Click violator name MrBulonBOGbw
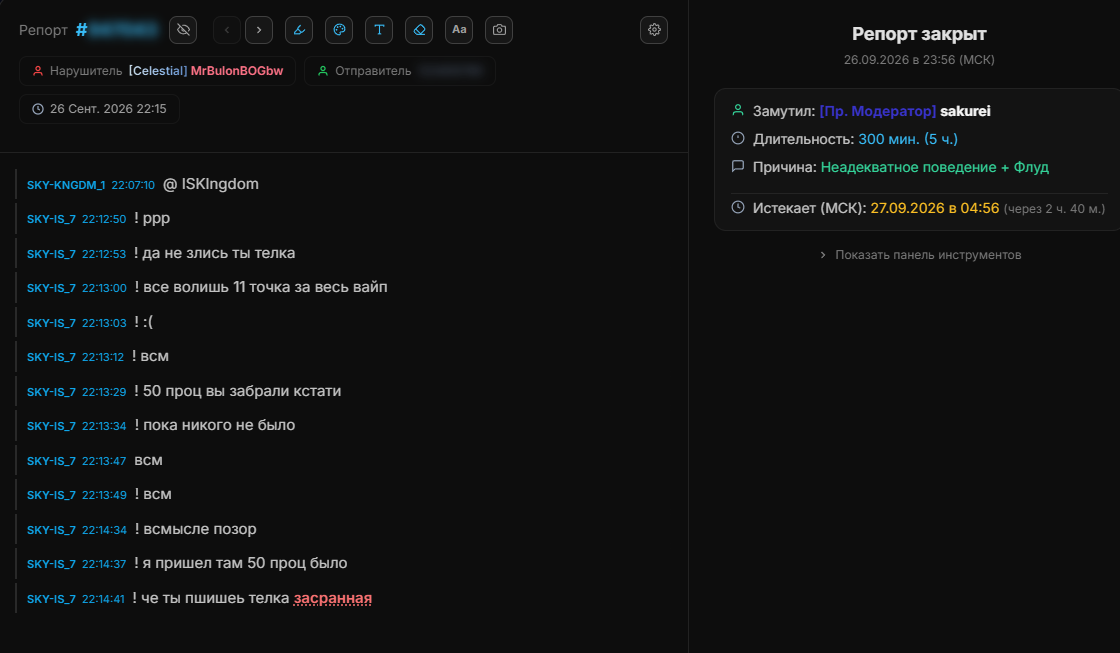Image resolution: width=1120 pixels, height=653 pixels. tap(237, 71)
